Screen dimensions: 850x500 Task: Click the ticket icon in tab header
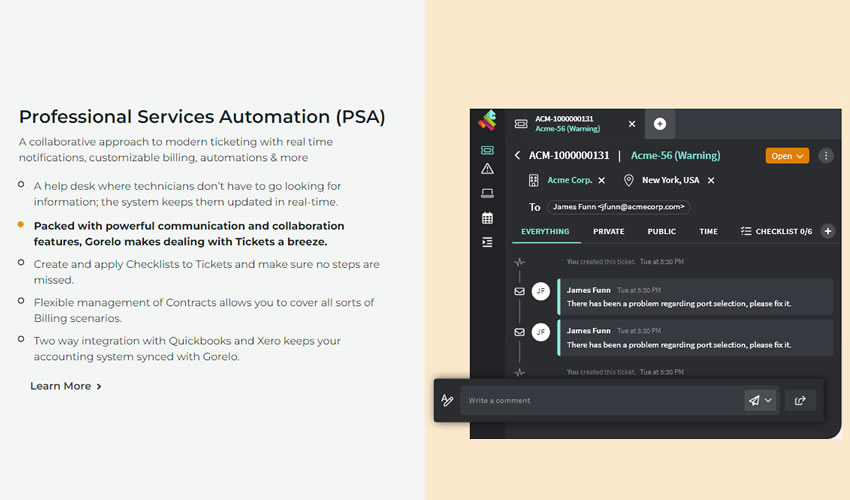[x=521, y=124]
